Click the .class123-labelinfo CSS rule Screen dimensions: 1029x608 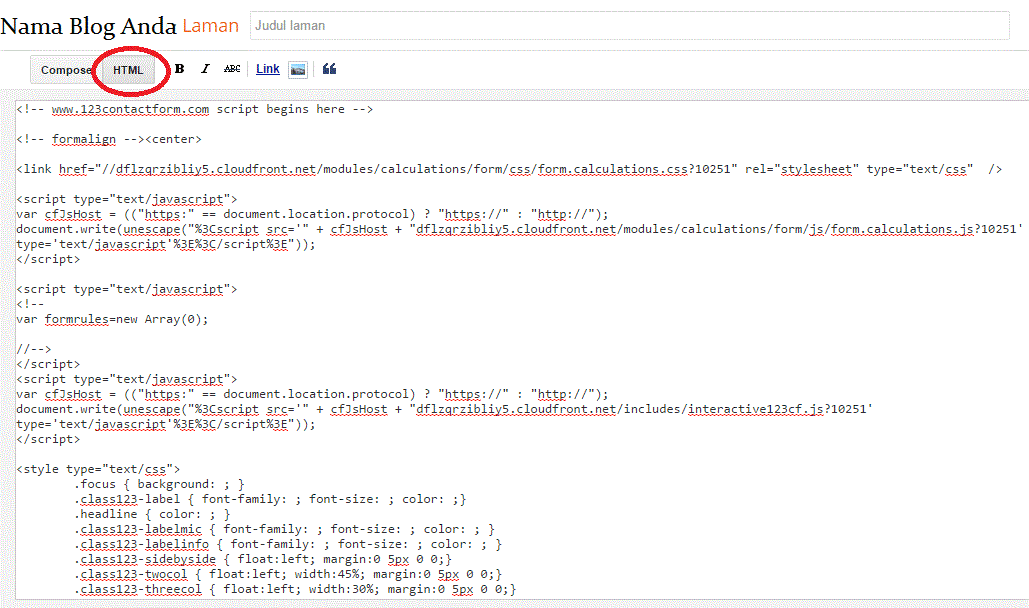click(x=288, y=544)
